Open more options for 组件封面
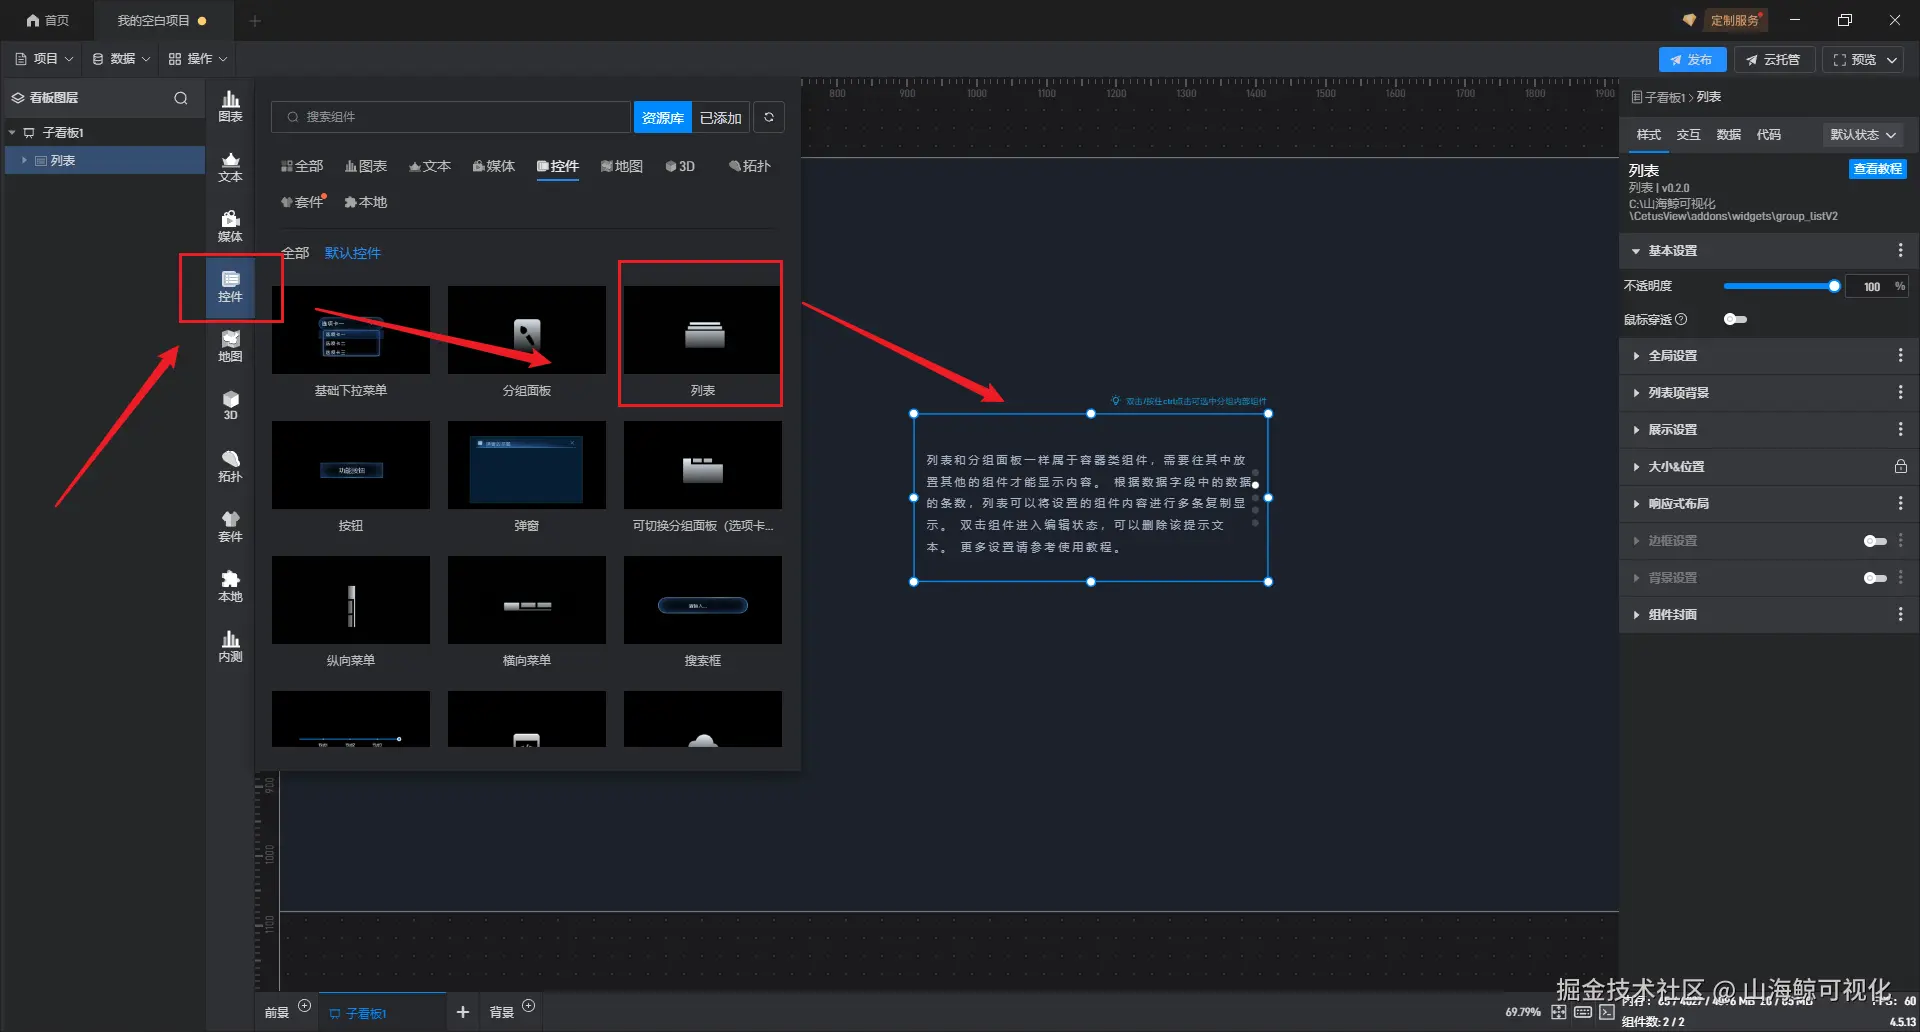Screen dimensions: 1920x1032 pos(1900,615)
